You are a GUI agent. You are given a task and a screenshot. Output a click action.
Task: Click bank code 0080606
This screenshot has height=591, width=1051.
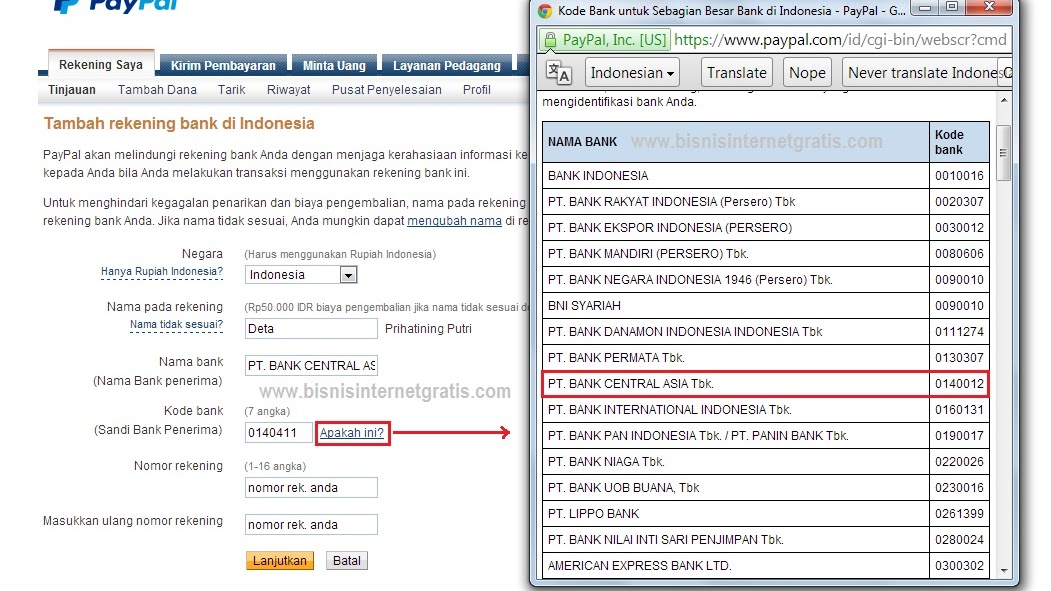(959, 254)
